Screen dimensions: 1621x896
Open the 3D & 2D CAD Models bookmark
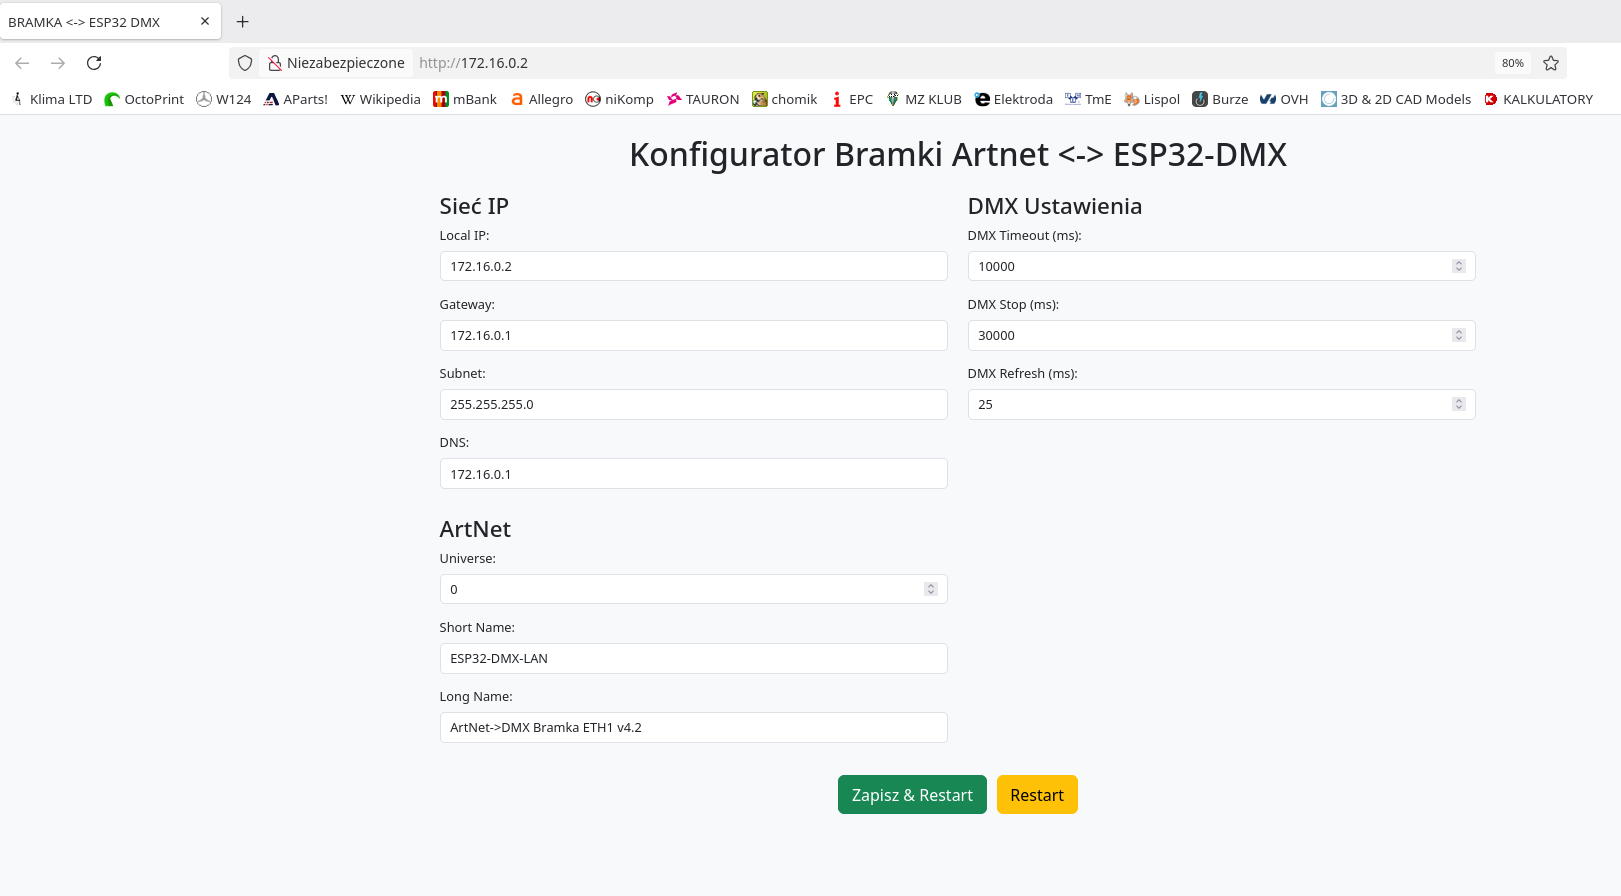pyautogui.click(x=1396, y=99)
